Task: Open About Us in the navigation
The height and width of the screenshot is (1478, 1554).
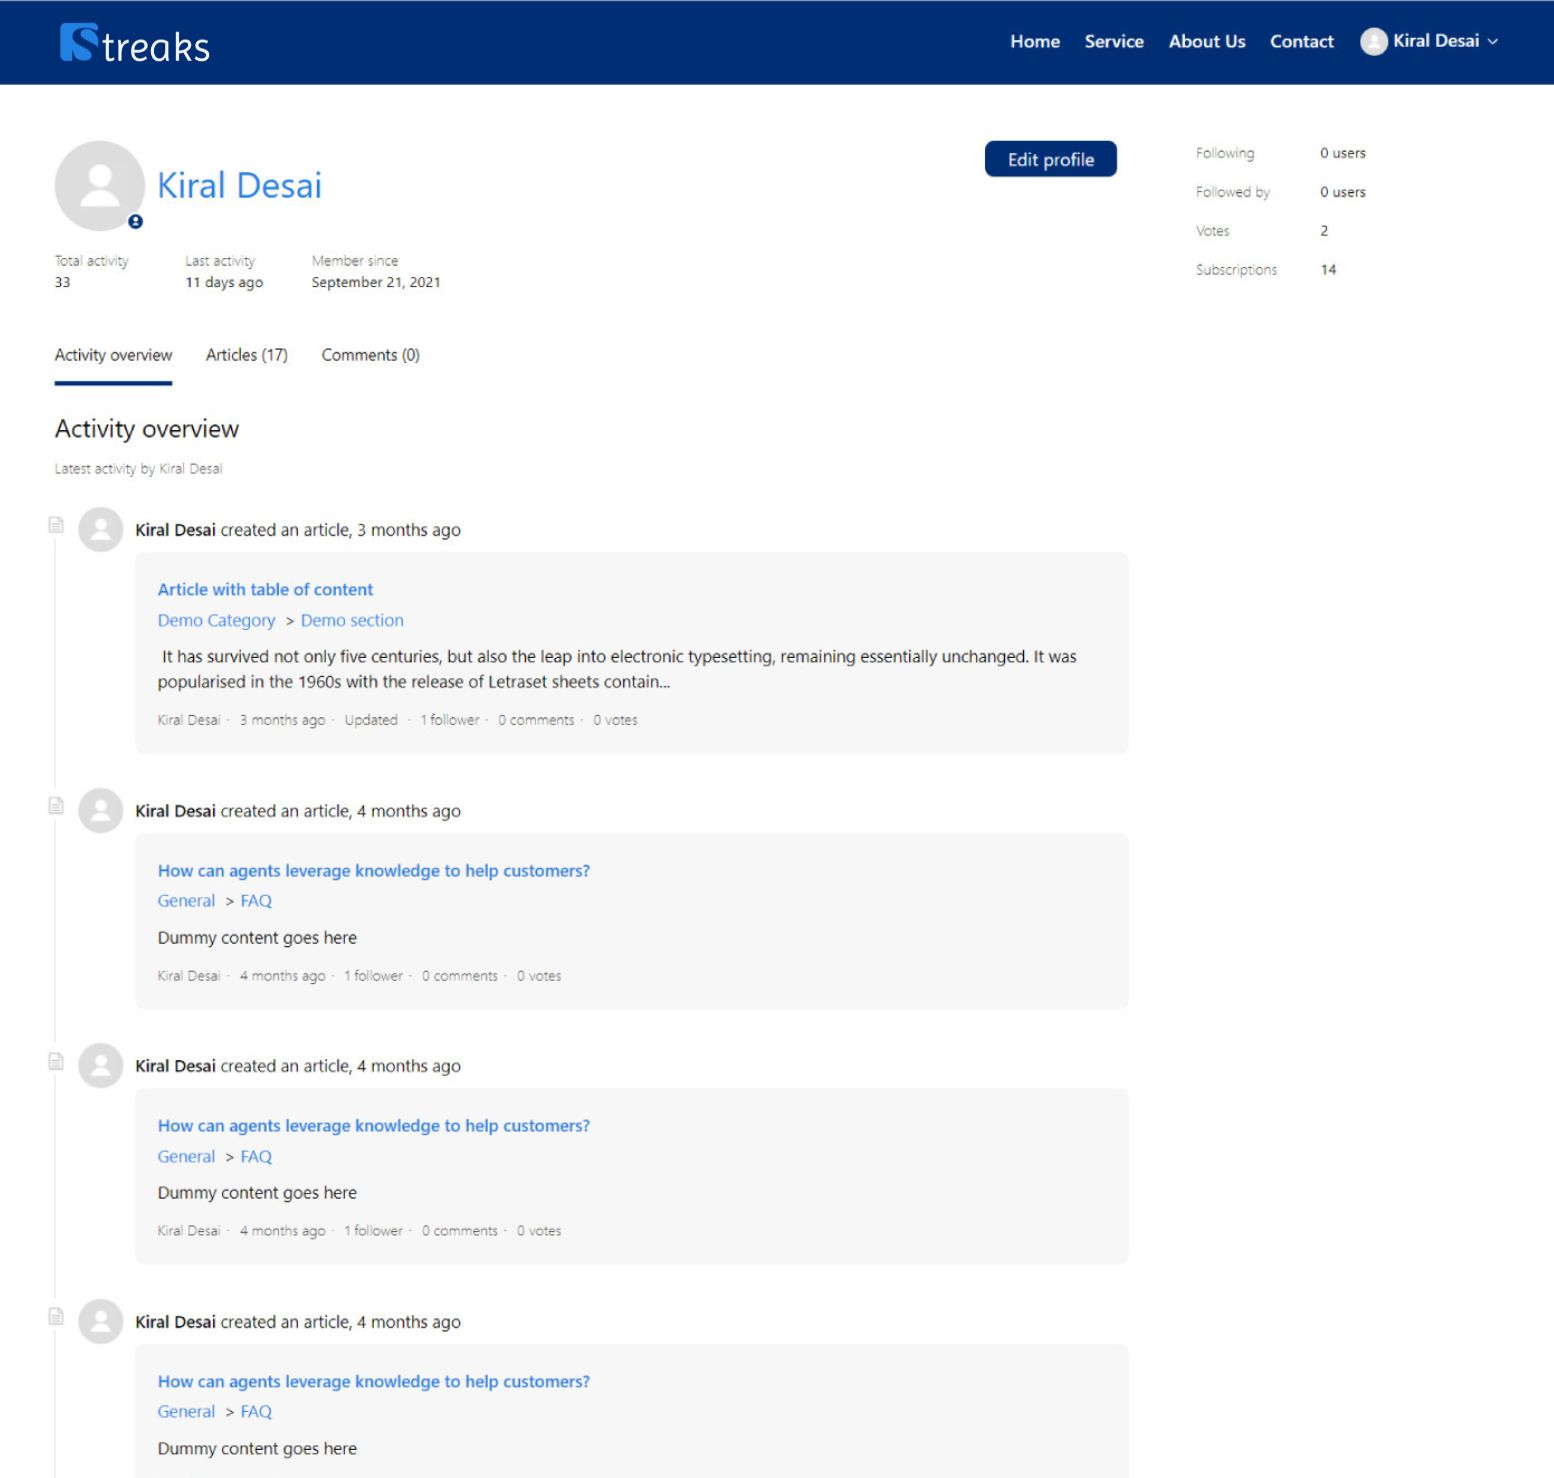Action: [x=1206, y=42]
